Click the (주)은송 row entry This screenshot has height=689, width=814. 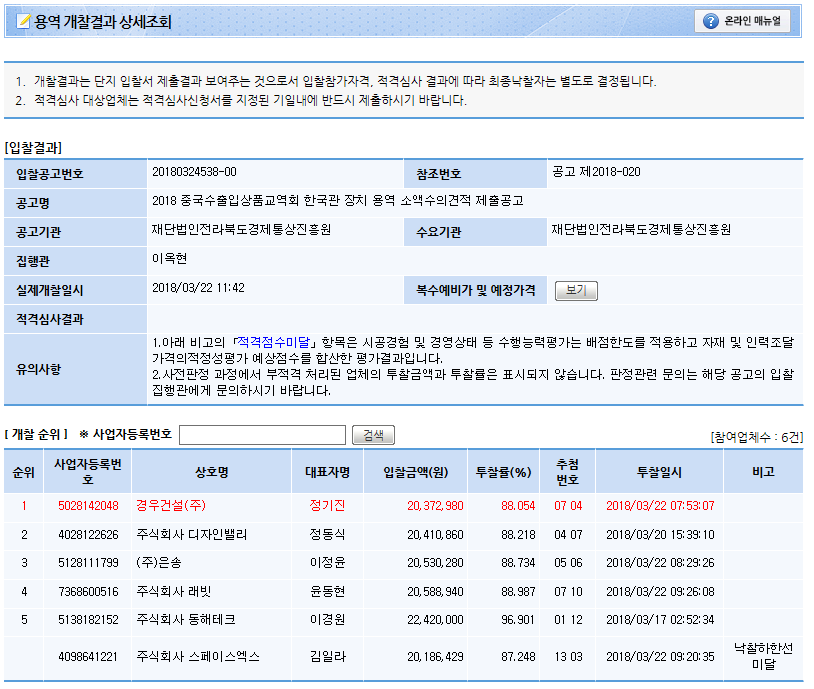point(160,563)
